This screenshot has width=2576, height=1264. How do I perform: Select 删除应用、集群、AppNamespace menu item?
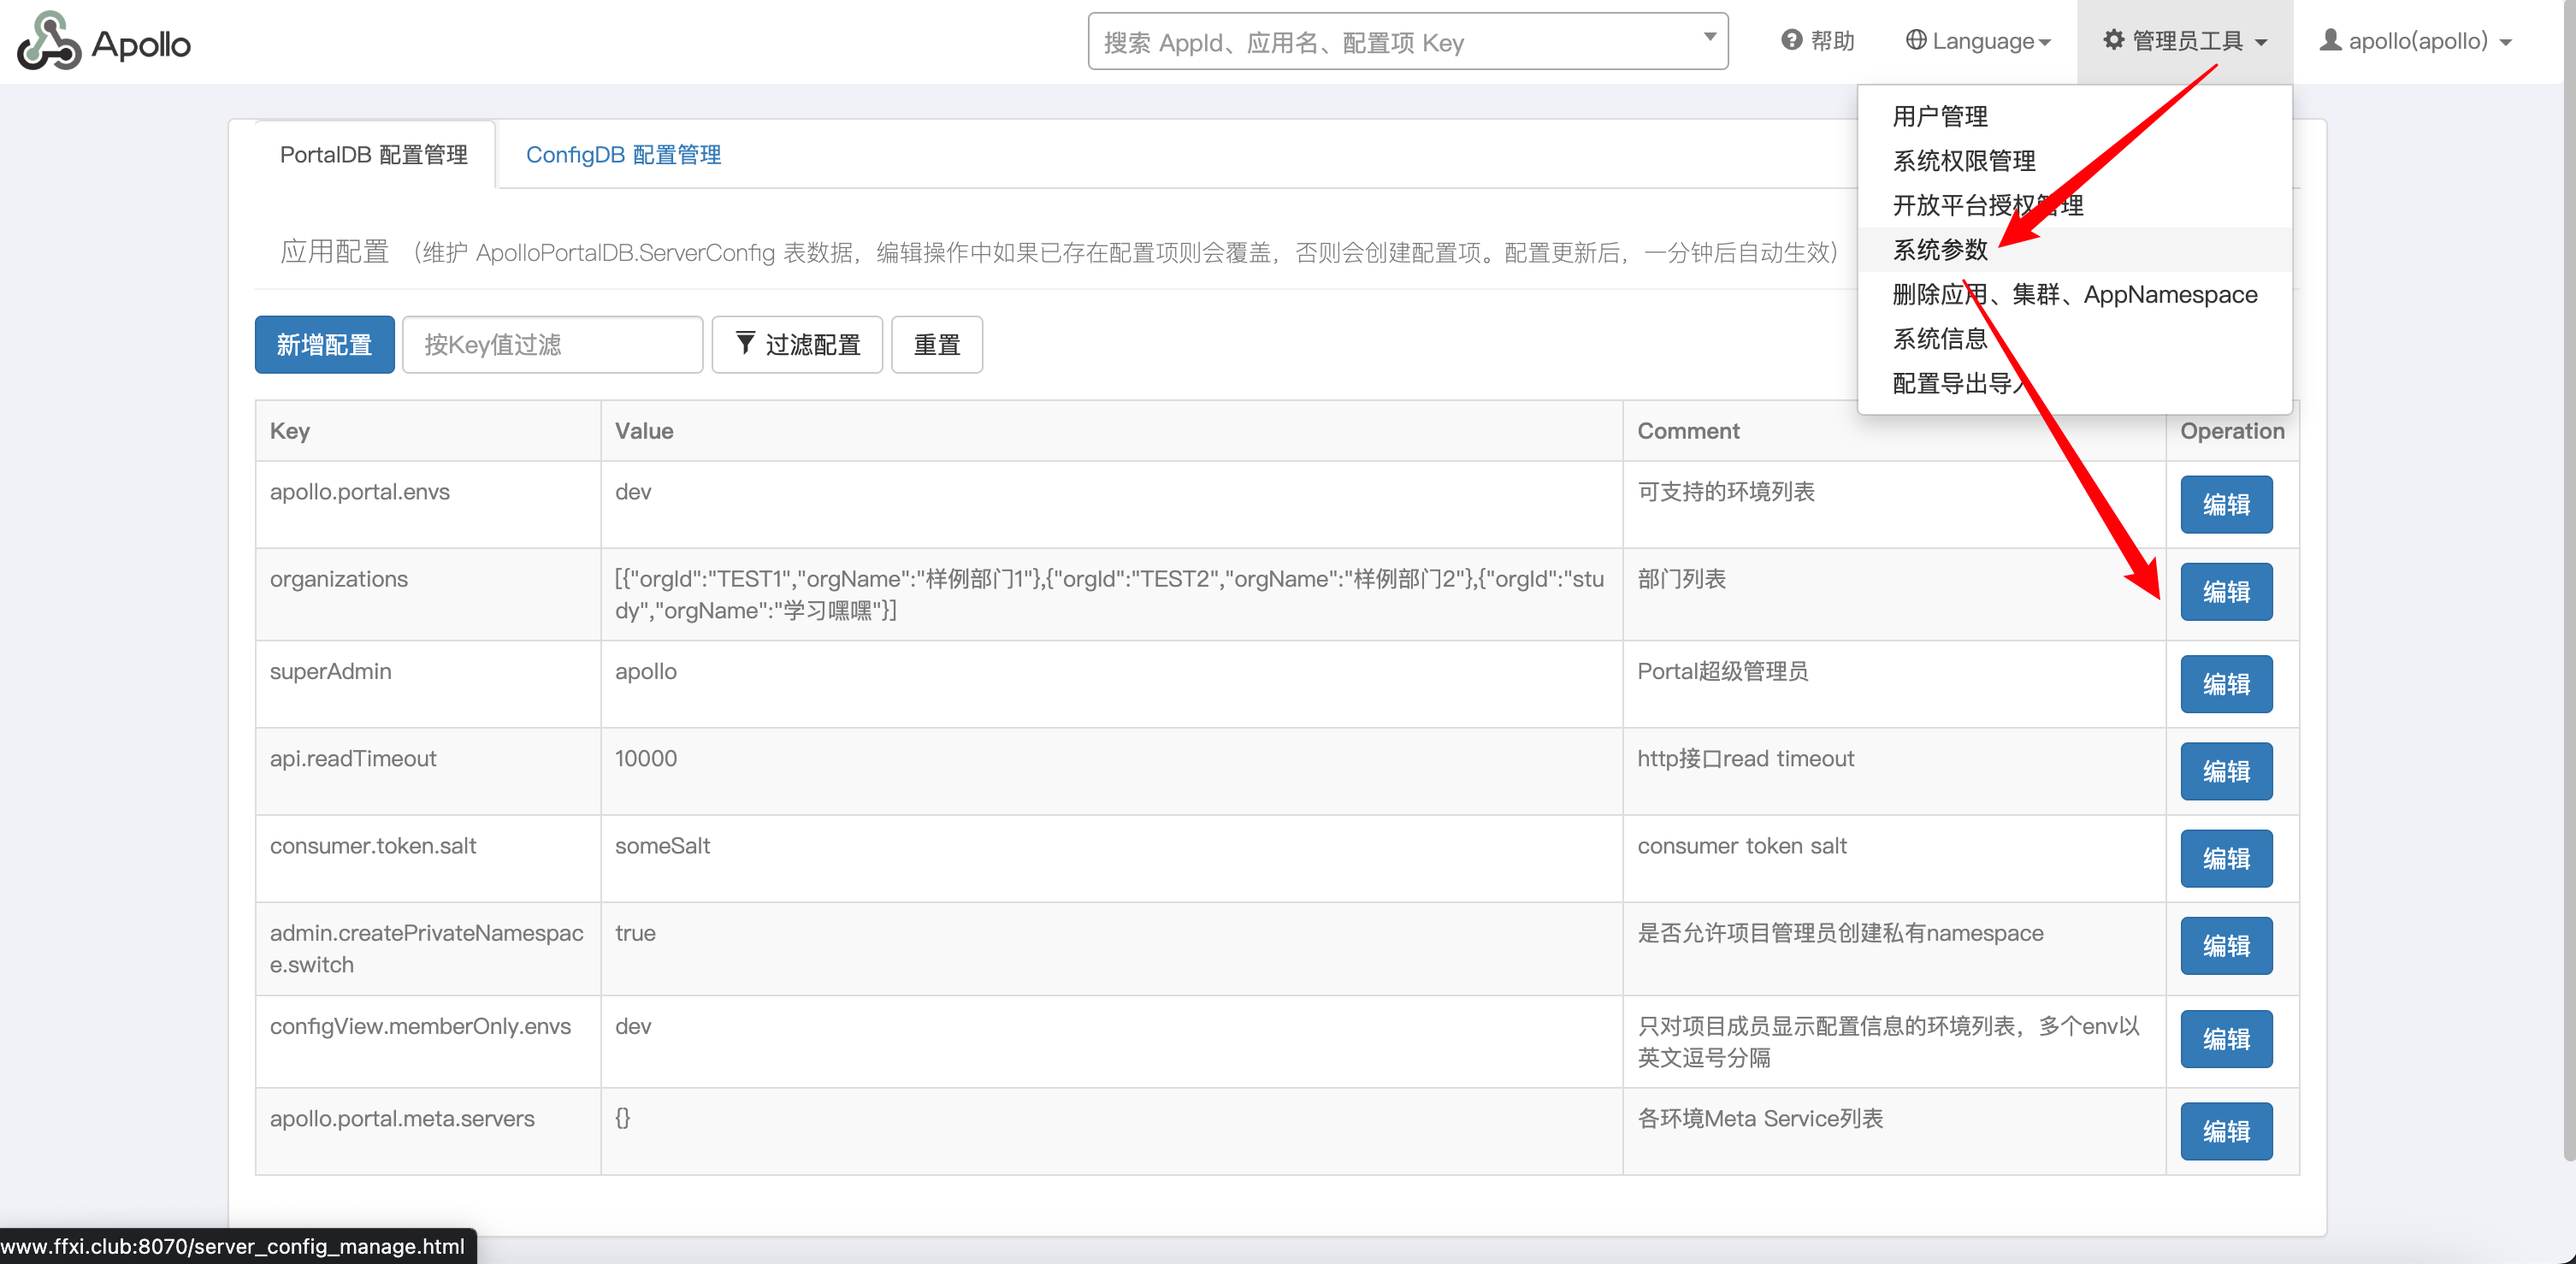point(2074,295)
